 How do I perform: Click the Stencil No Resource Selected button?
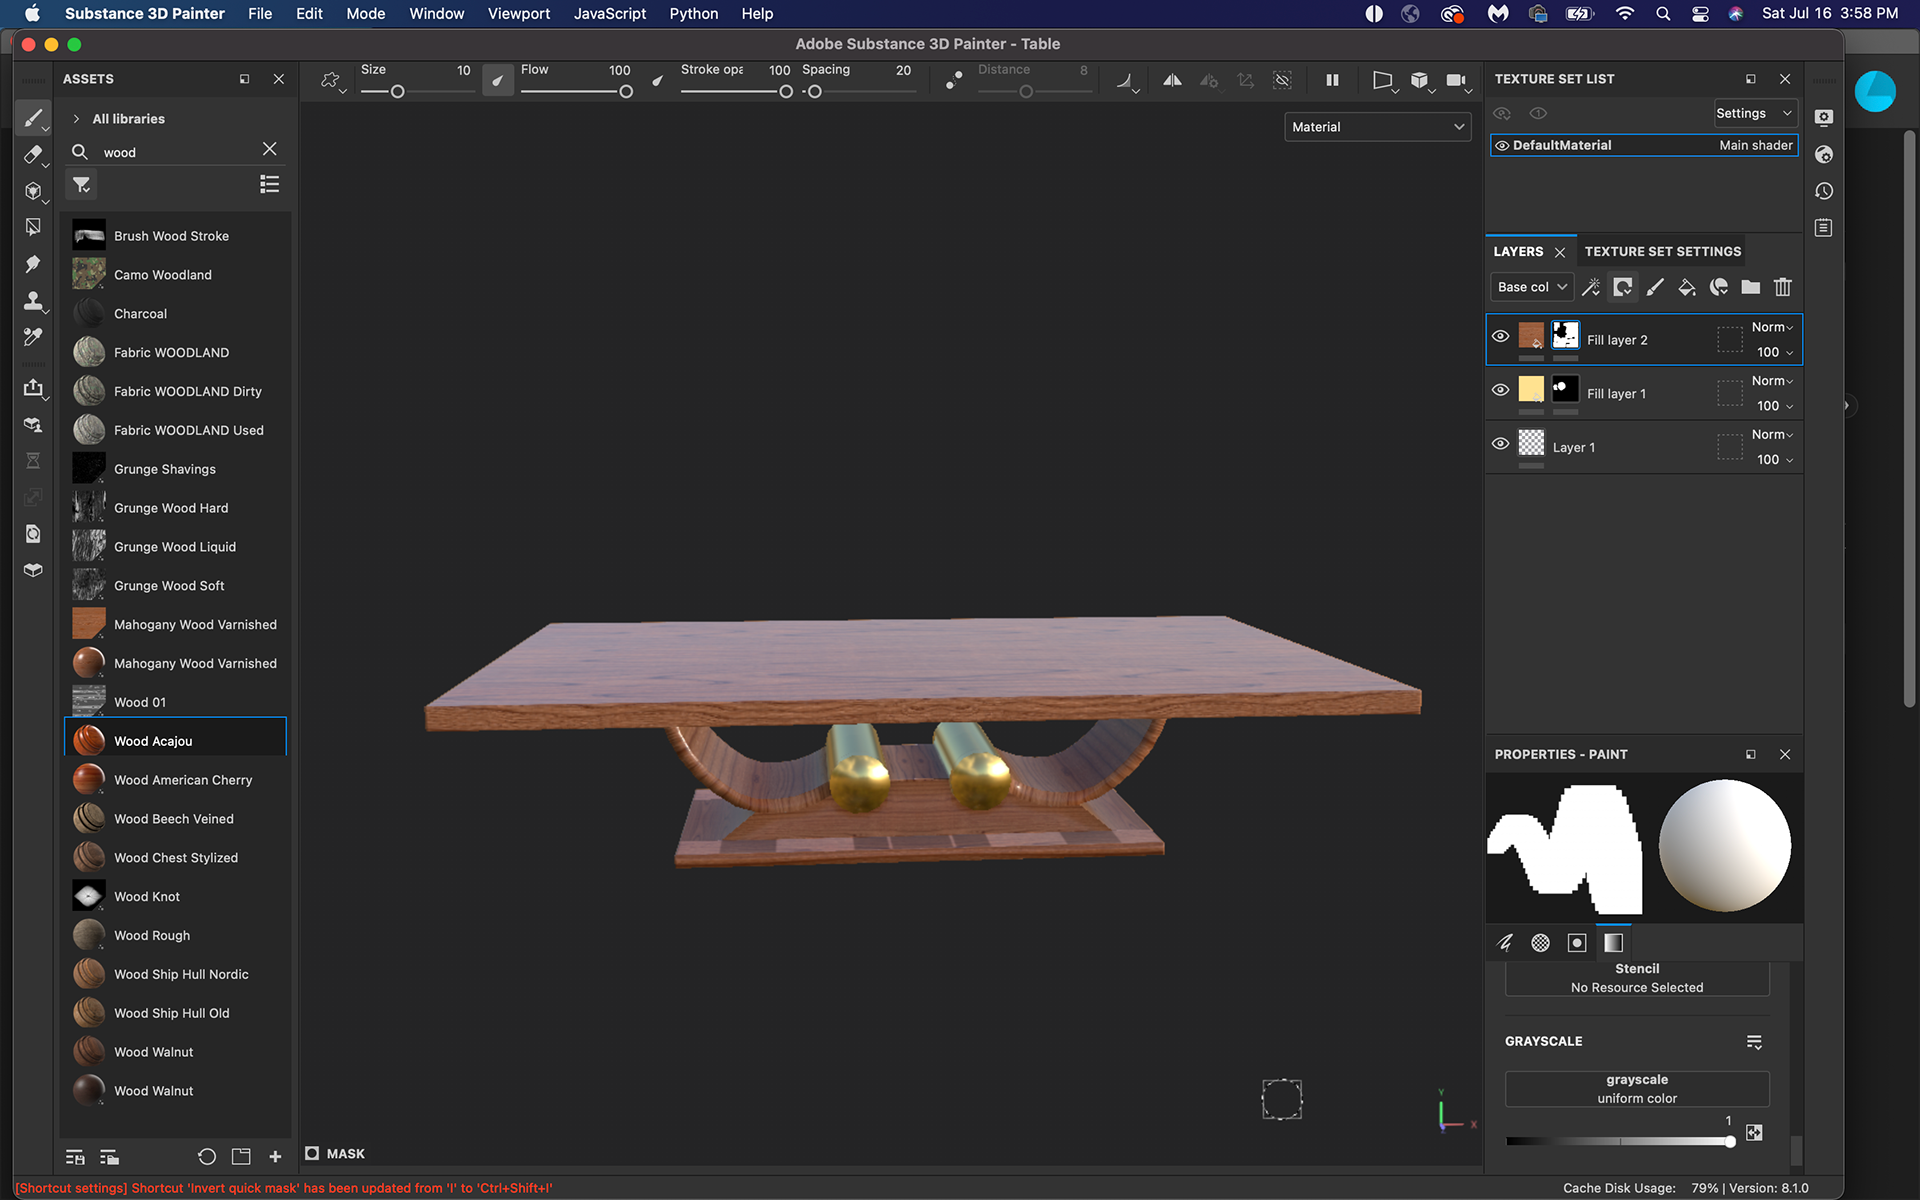(x=1637, y=978)
